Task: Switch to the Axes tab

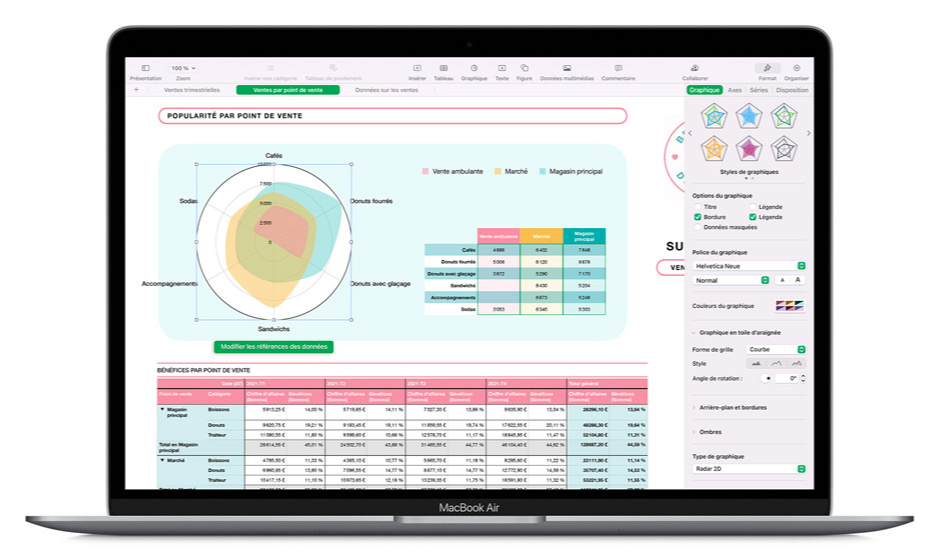Action: pos(735,90)
